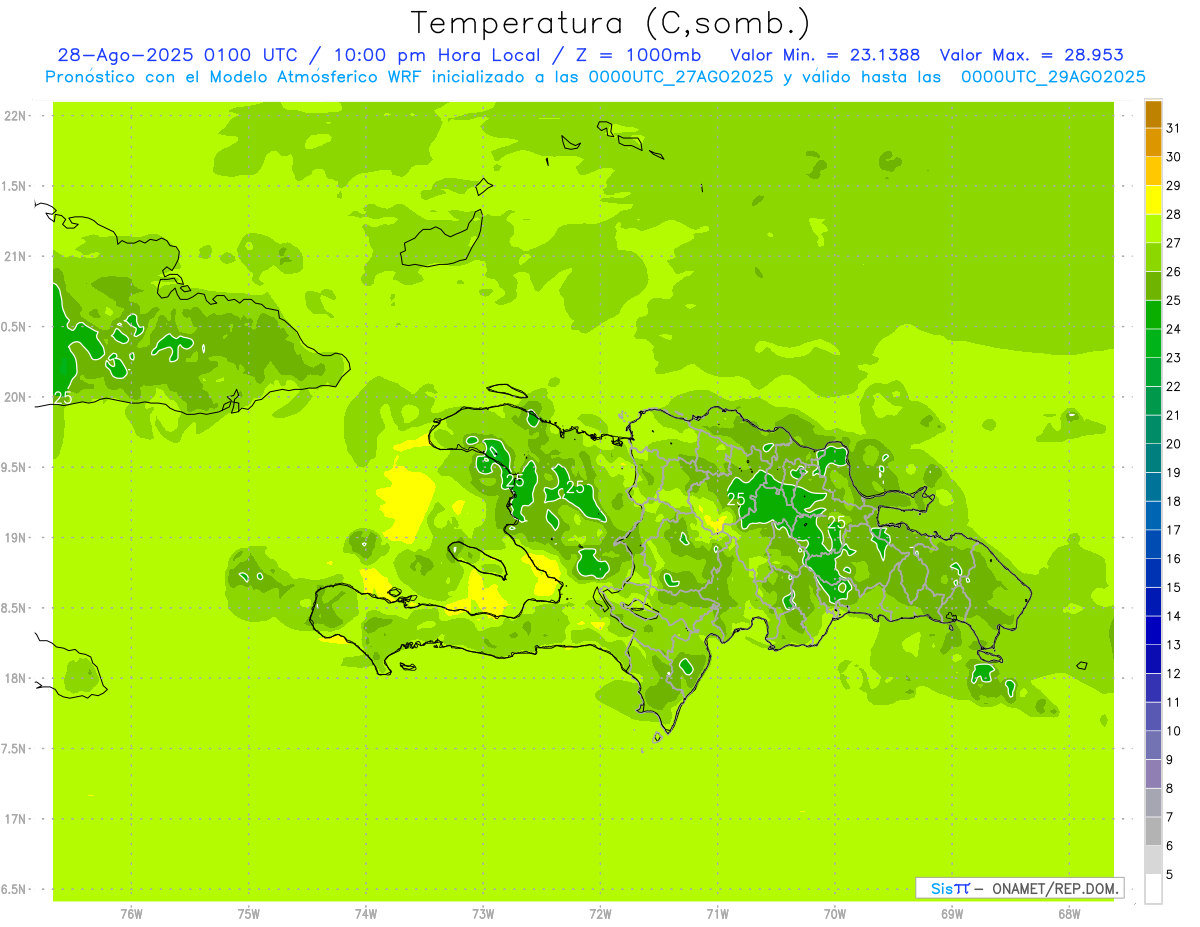The image size is (1200, 927).
Task: Click the '71W' longitude axis label
Action: [717, 914]
